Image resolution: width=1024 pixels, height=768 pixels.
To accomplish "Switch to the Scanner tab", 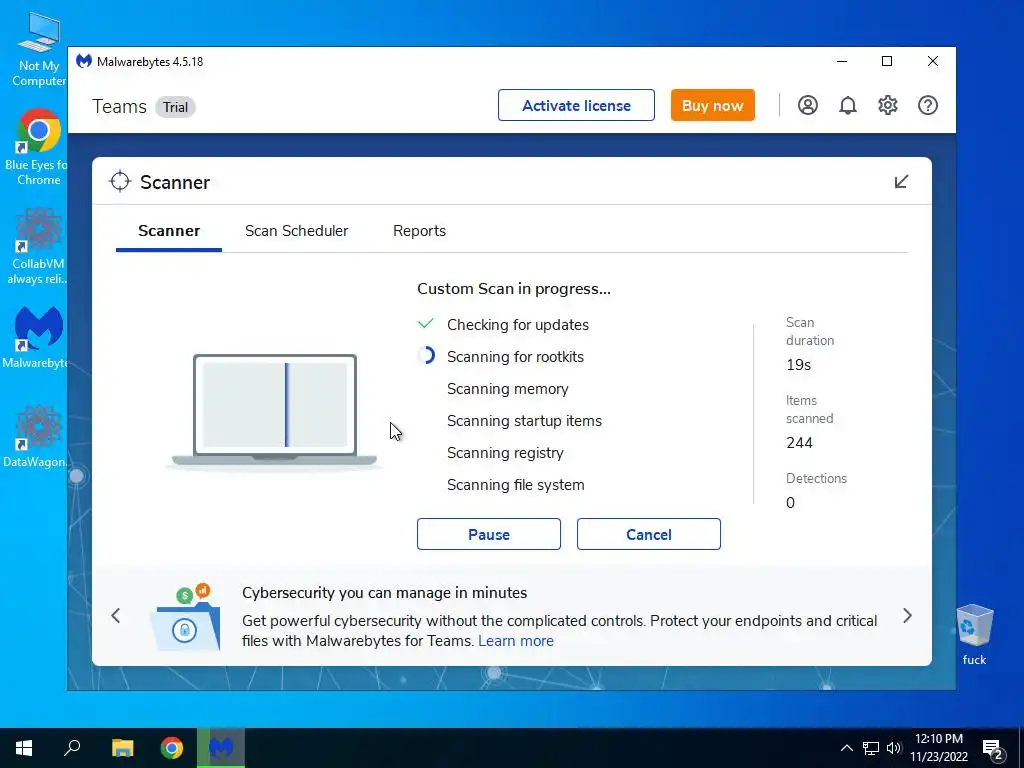I will coord(169,231).
